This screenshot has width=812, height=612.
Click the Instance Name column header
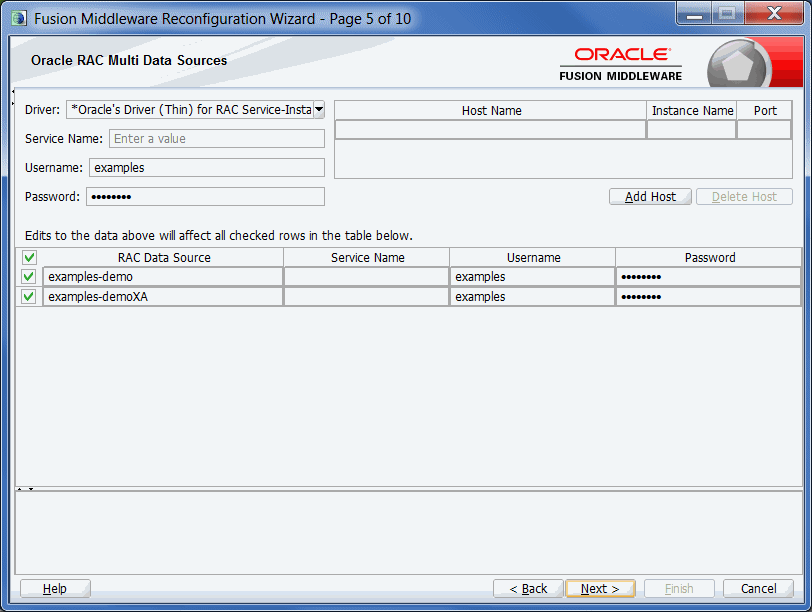point(692,111)
